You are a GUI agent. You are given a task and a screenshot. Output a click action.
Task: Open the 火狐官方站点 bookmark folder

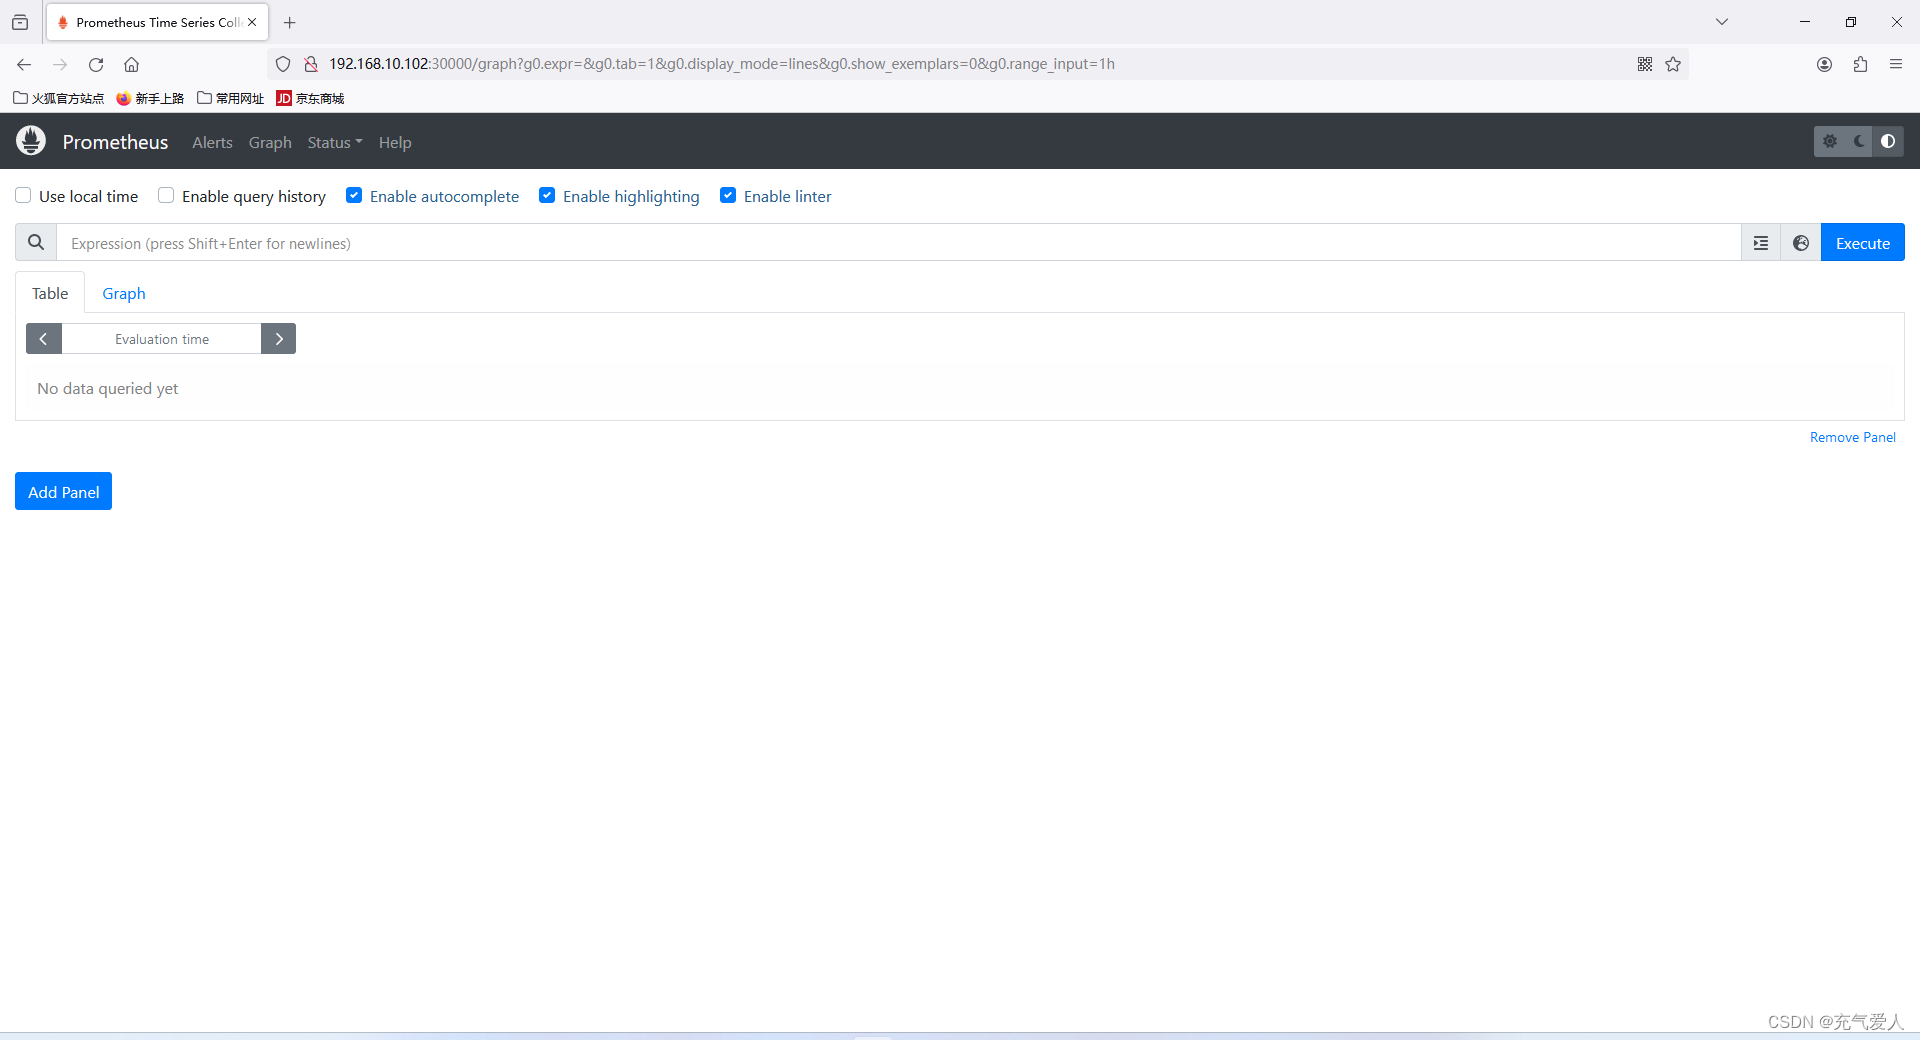point(58,98)
